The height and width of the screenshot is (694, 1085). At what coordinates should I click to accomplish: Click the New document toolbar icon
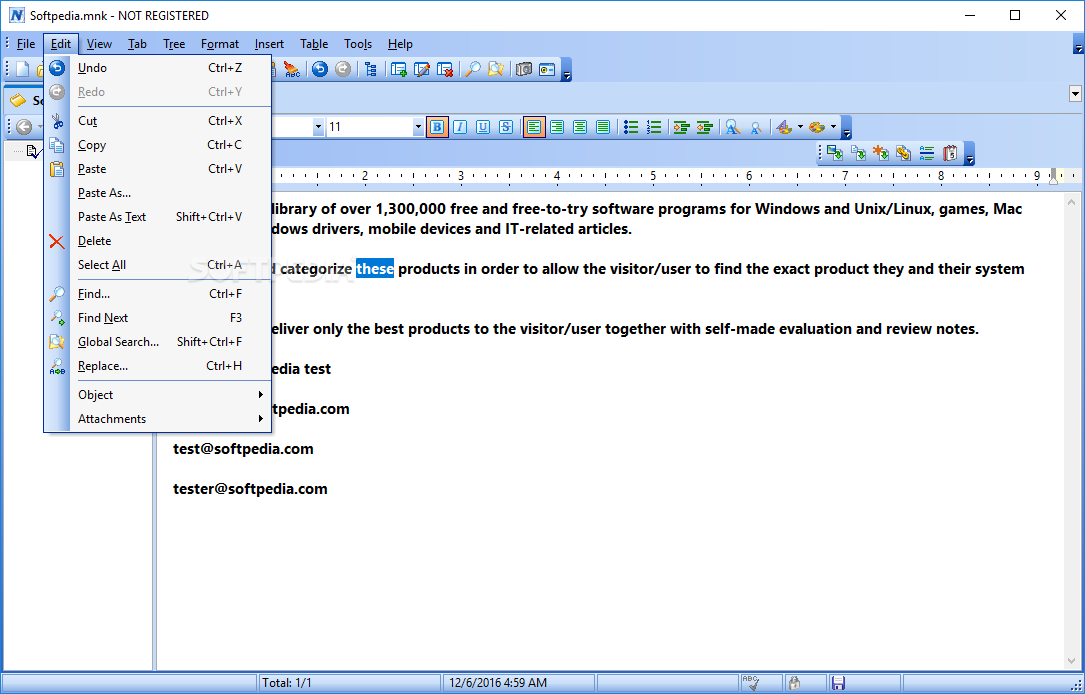[x=23, y=69]
